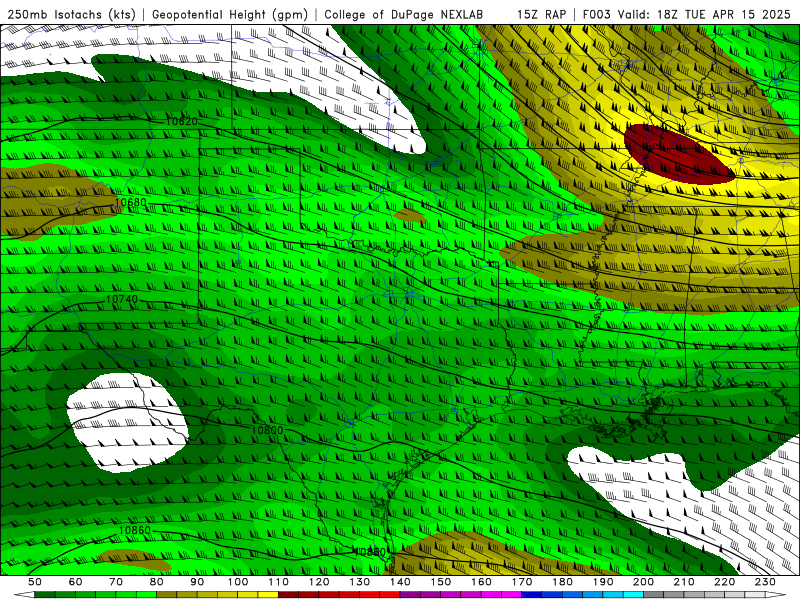Click the 180 value on the color scale
The width and height of the screenshot is (800, 600).
[563, 582]
